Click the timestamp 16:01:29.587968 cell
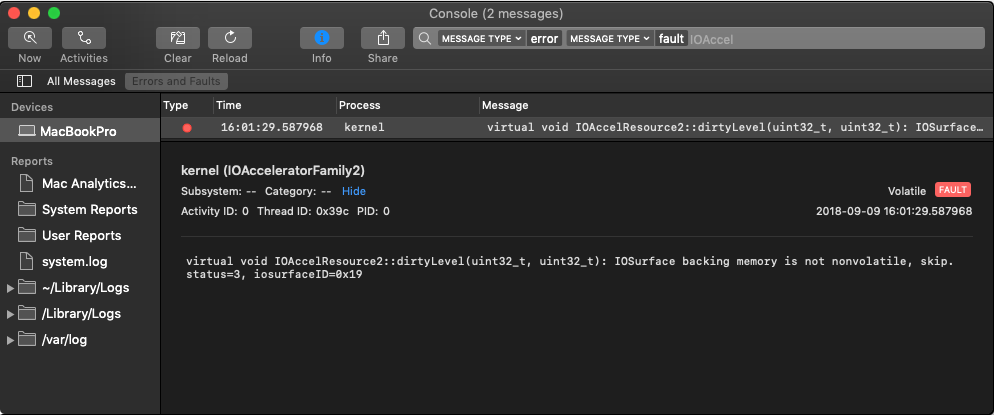Screen dimensions: 994x415 (x=271, y=127)
